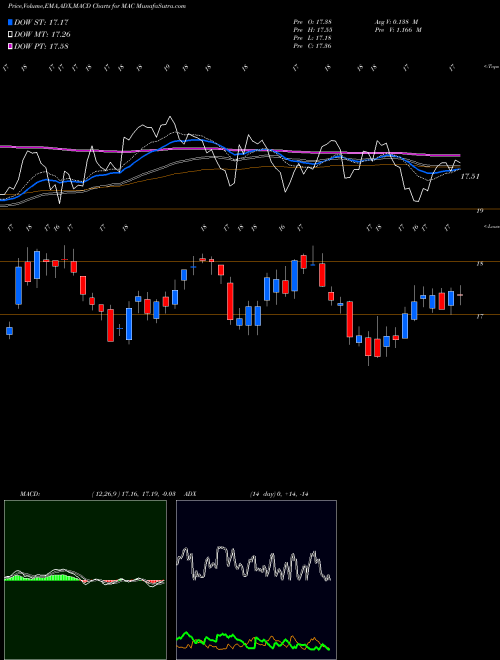Click inside the green MACD histogram panel
Viewport: 500px width, 660px height.
tap(85, 580)
